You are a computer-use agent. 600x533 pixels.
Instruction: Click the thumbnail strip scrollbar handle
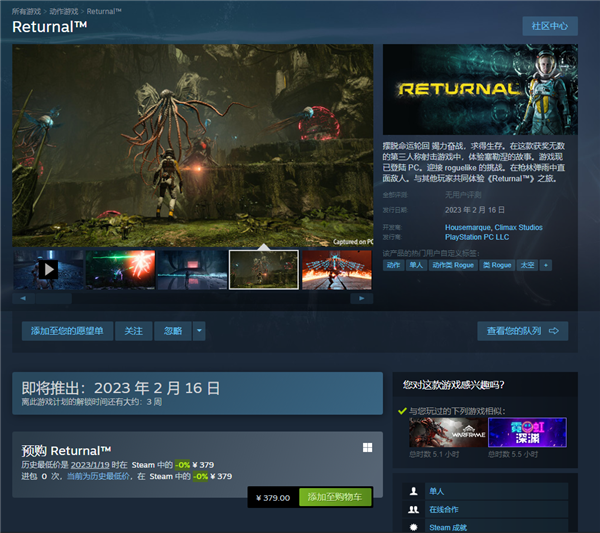point(54,298)
